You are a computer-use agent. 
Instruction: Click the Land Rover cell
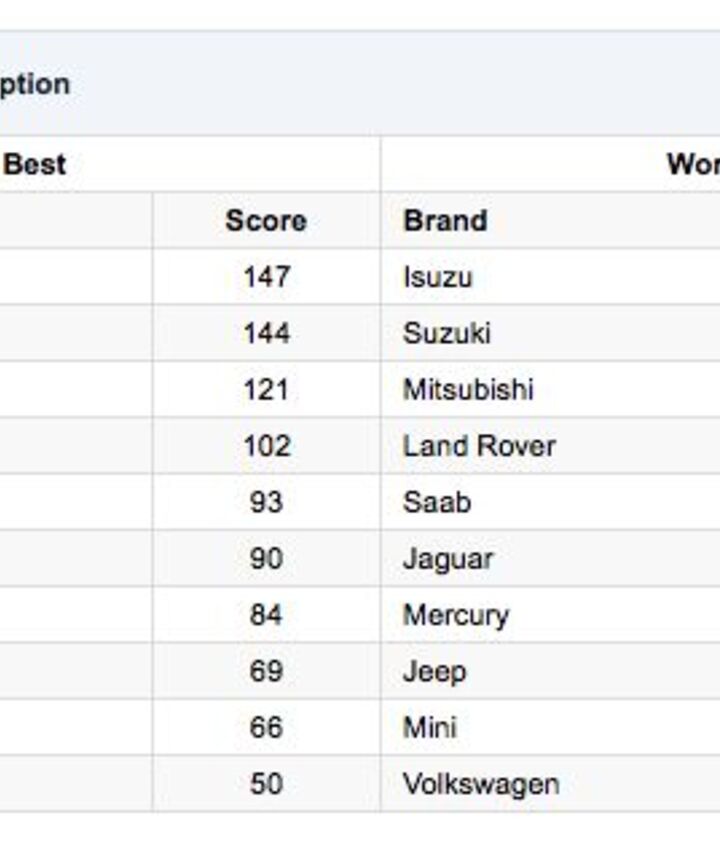(478, 445)
